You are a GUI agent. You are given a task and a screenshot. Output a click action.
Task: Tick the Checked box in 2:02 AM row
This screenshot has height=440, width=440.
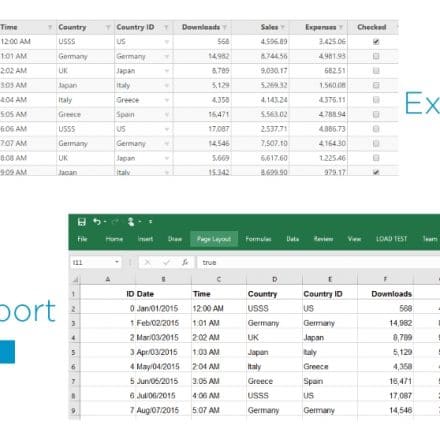point(376,71)
